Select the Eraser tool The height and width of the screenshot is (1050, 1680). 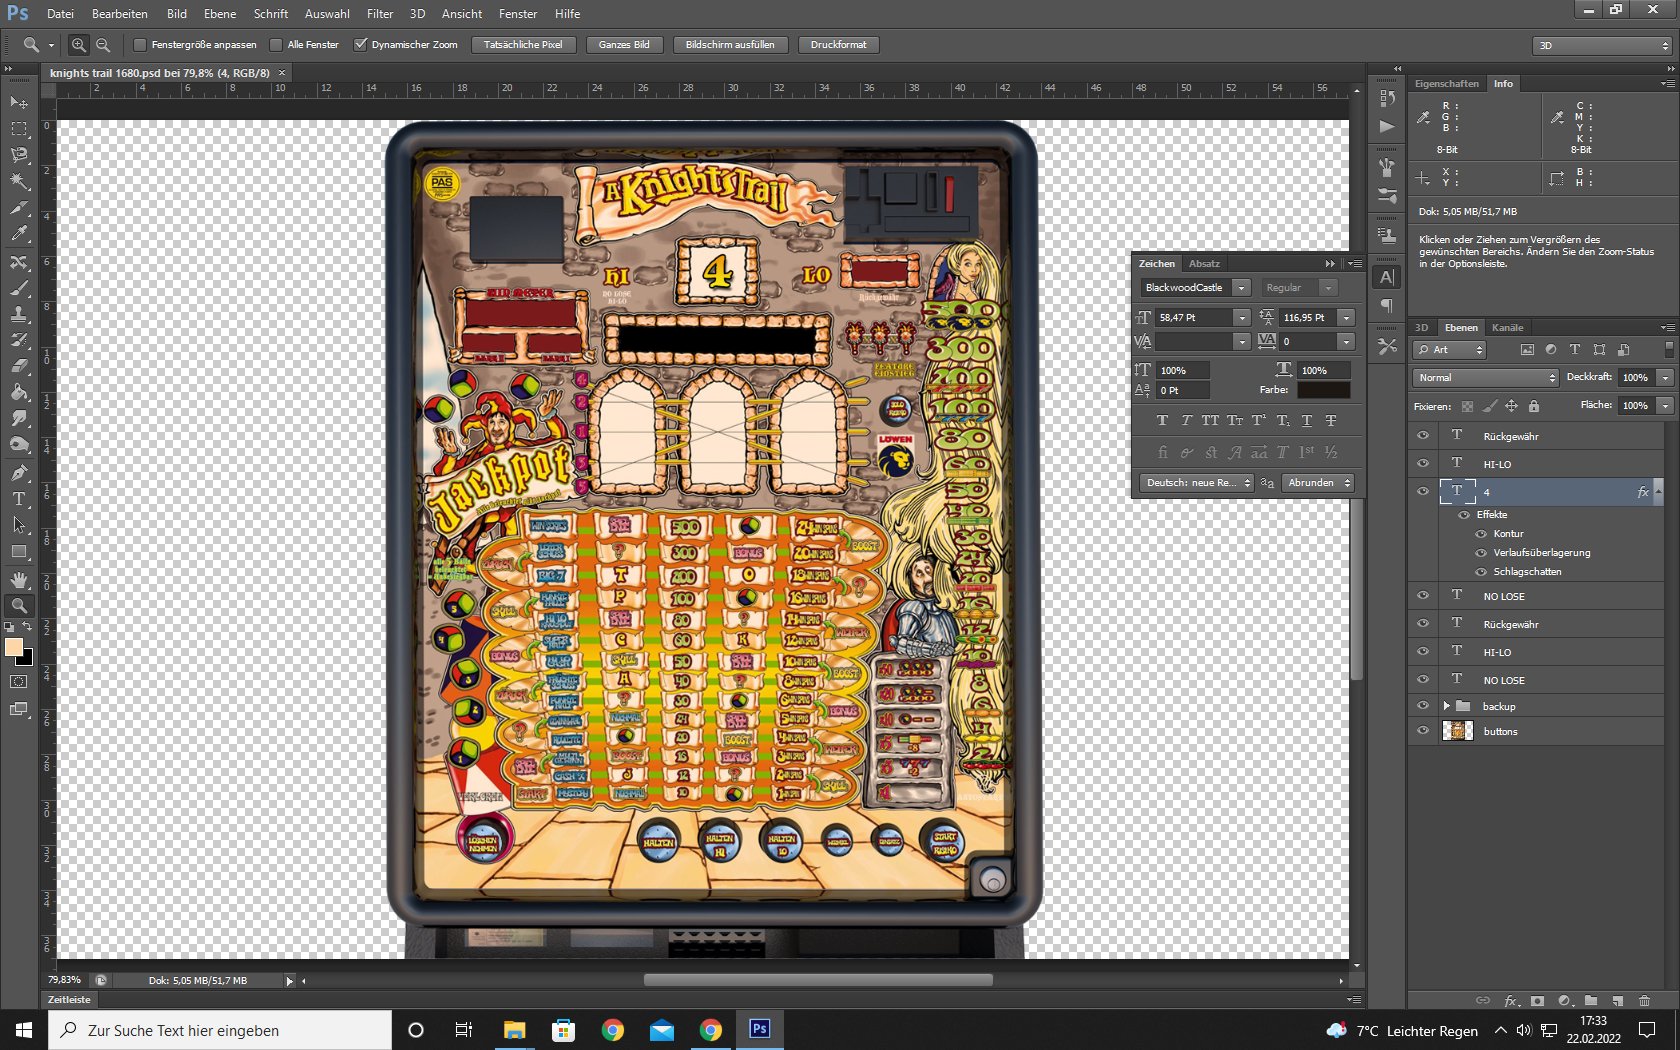pos(19,367)
